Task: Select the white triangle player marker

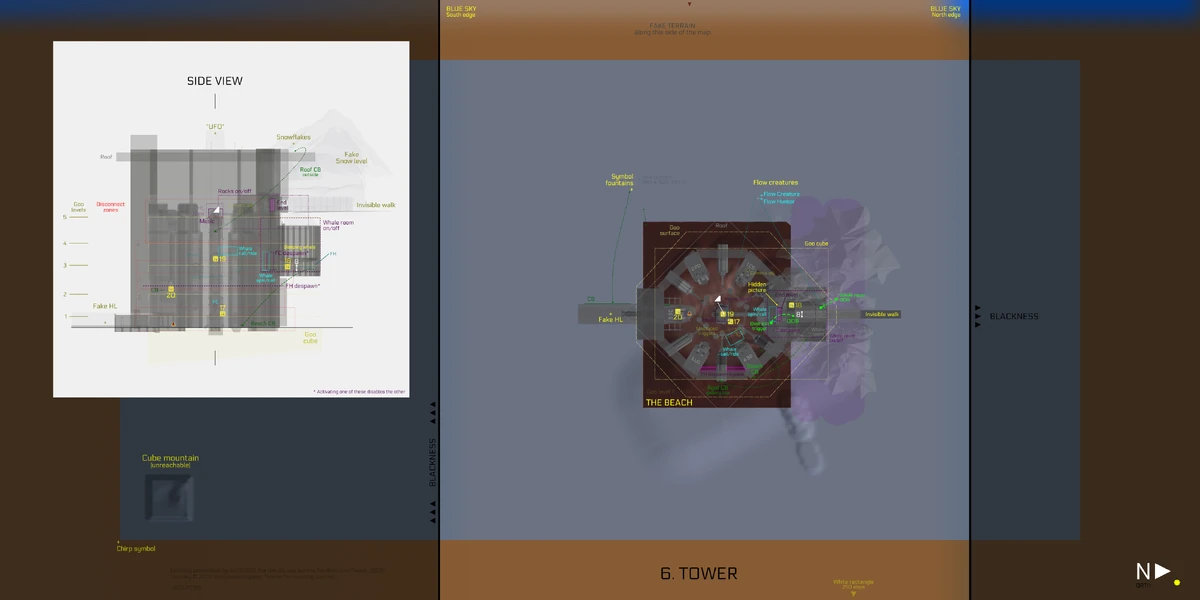Action: [718, 299]
